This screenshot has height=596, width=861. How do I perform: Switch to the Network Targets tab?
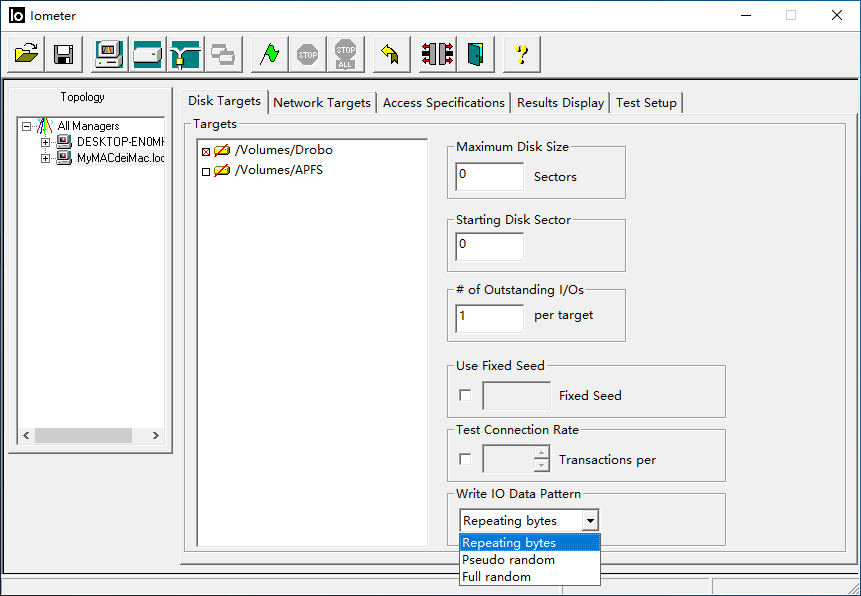[322, 103]
